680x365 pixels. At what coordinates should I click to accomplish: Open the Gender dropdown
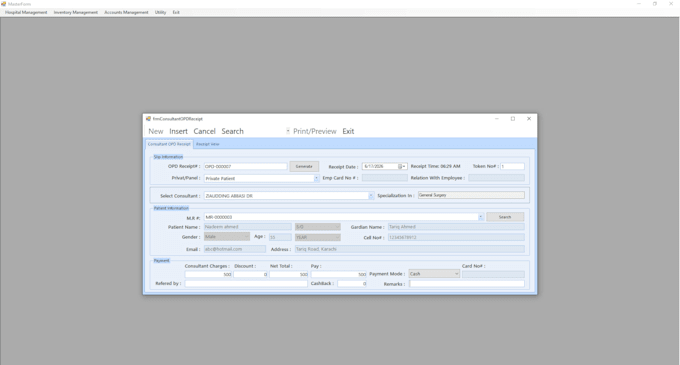[227, 237]
